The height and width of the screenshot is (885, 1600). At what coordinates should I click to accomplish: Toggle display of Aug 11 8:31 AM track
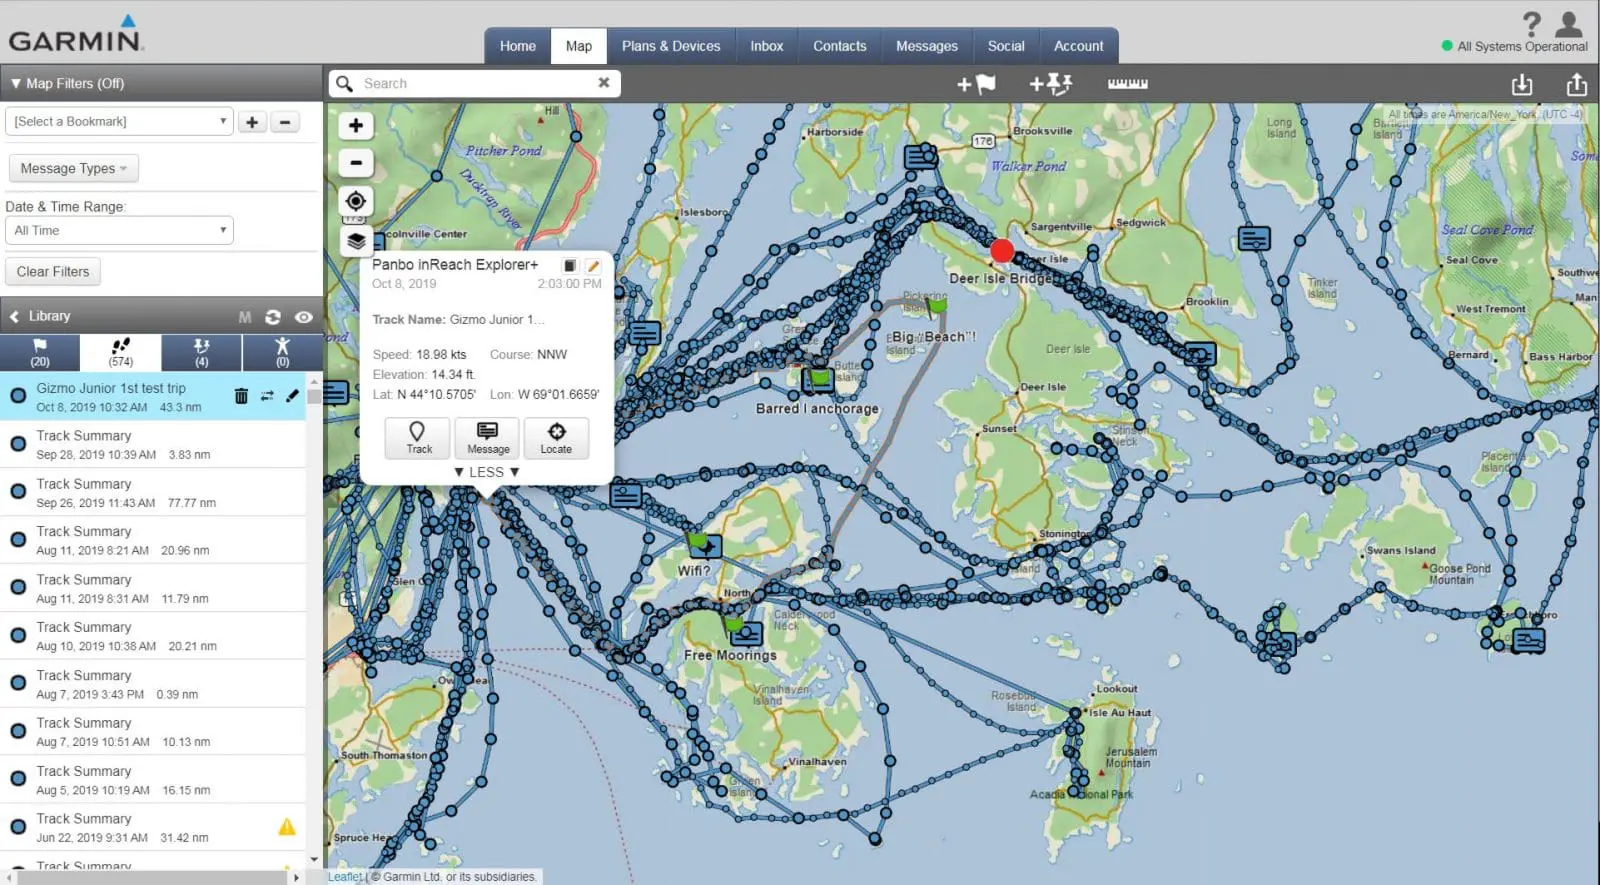tap(18, 588)
